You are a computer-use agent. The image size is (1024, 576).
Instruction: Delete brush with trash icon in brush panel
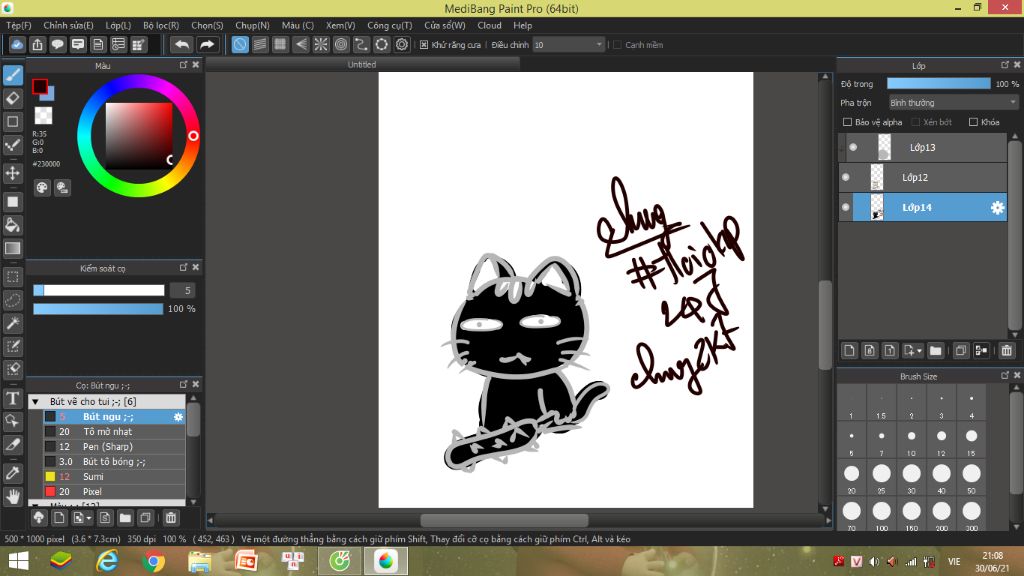pyautogui.click(x=170, y=518)
